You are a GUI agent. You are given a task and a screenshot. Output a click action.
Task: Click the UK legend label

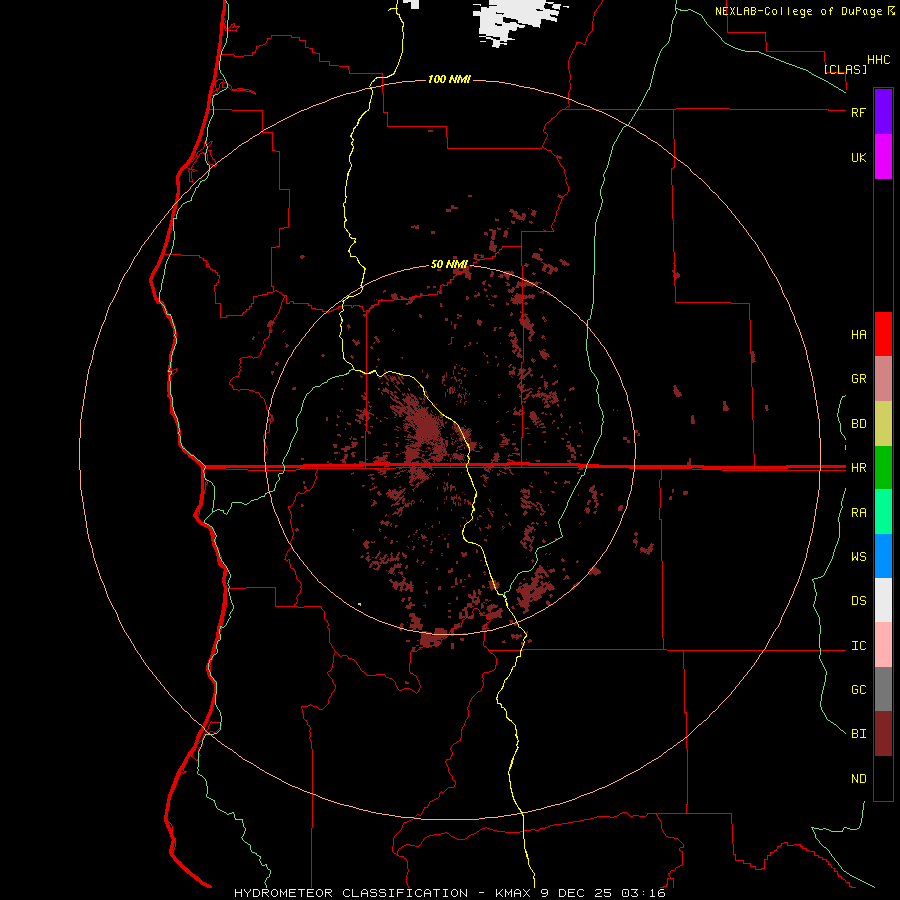[x=858, y=157]
